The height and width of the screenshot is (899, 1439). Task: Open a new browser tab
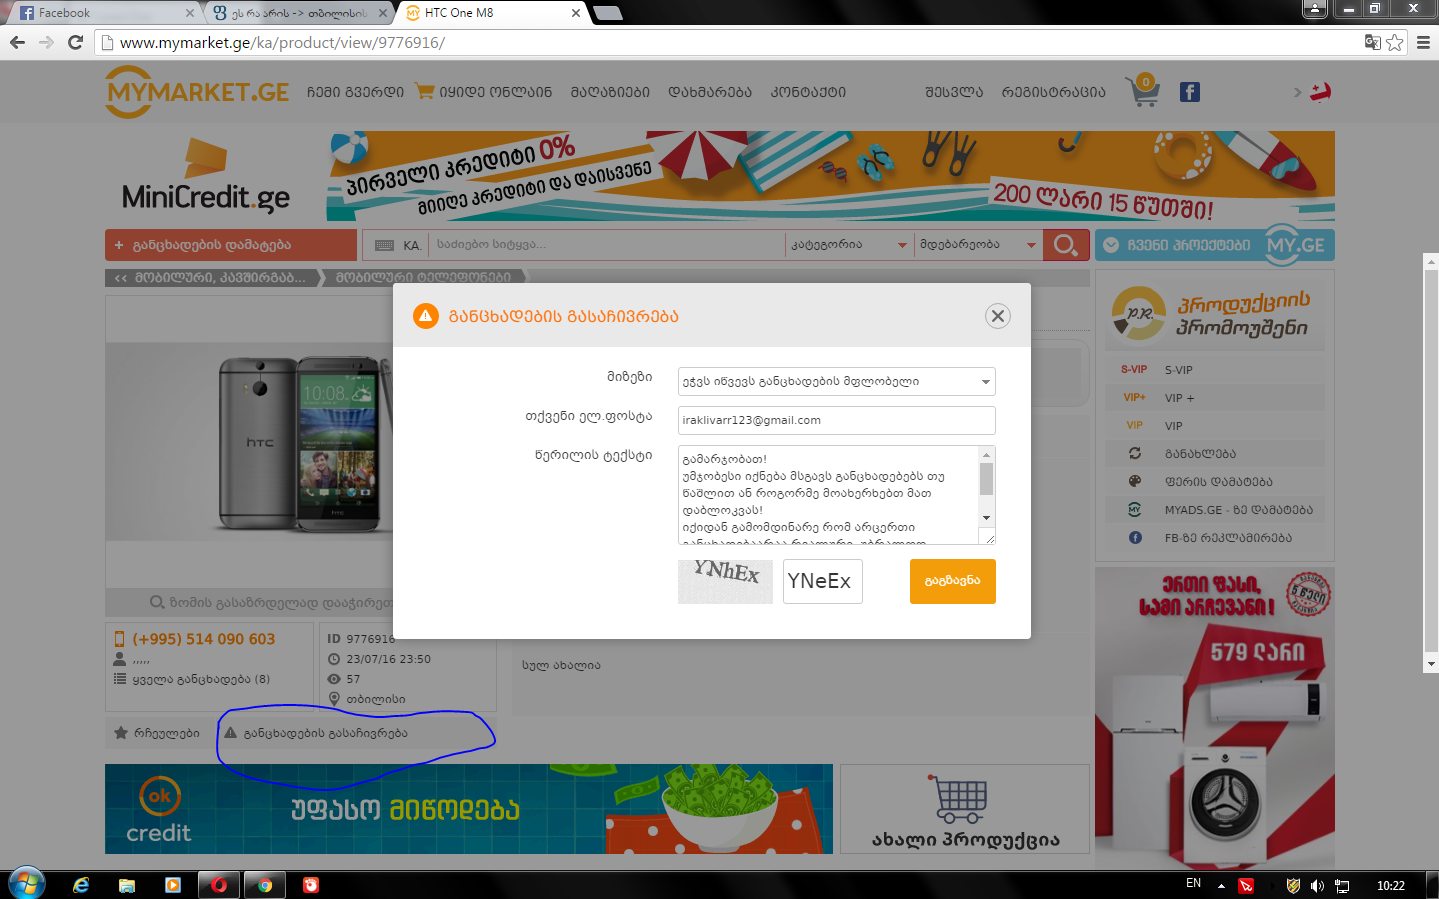608,13
